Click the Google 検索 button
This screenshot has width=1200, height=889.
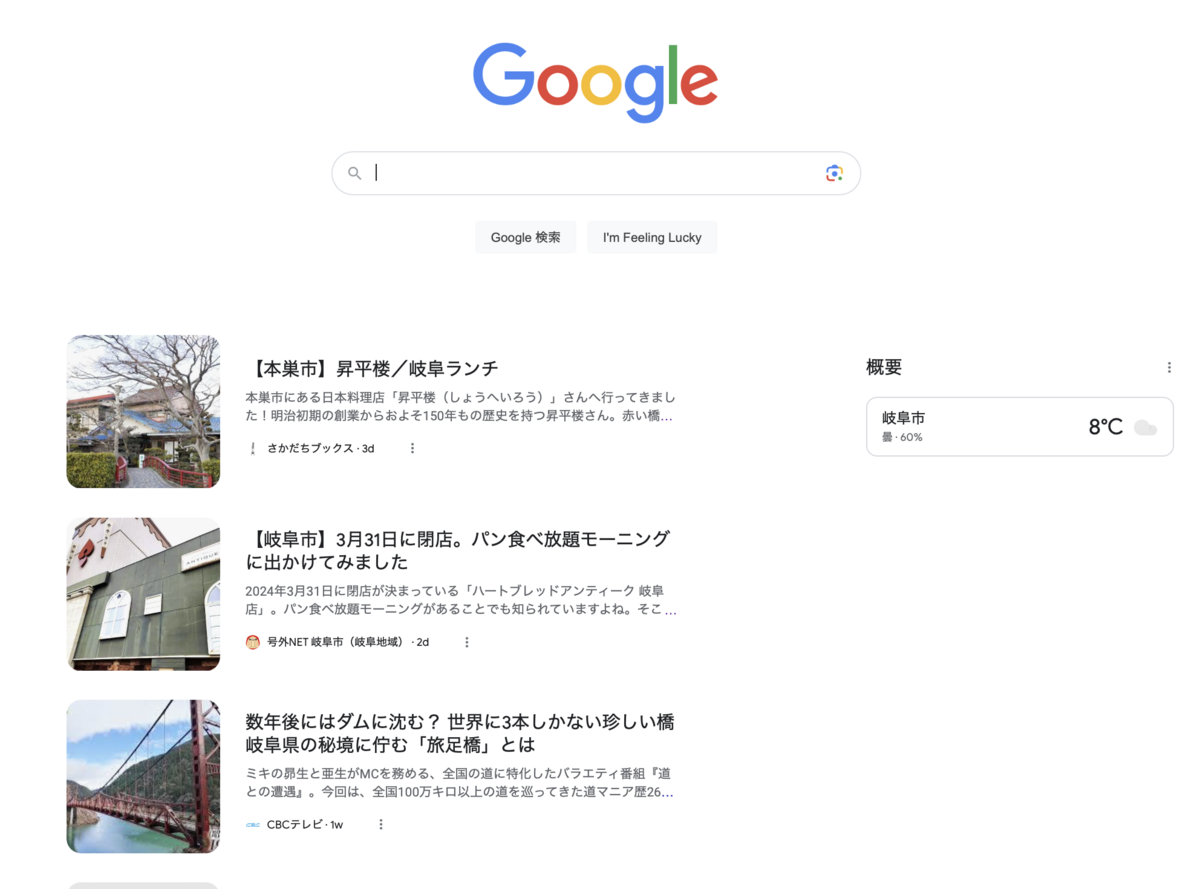525,237
